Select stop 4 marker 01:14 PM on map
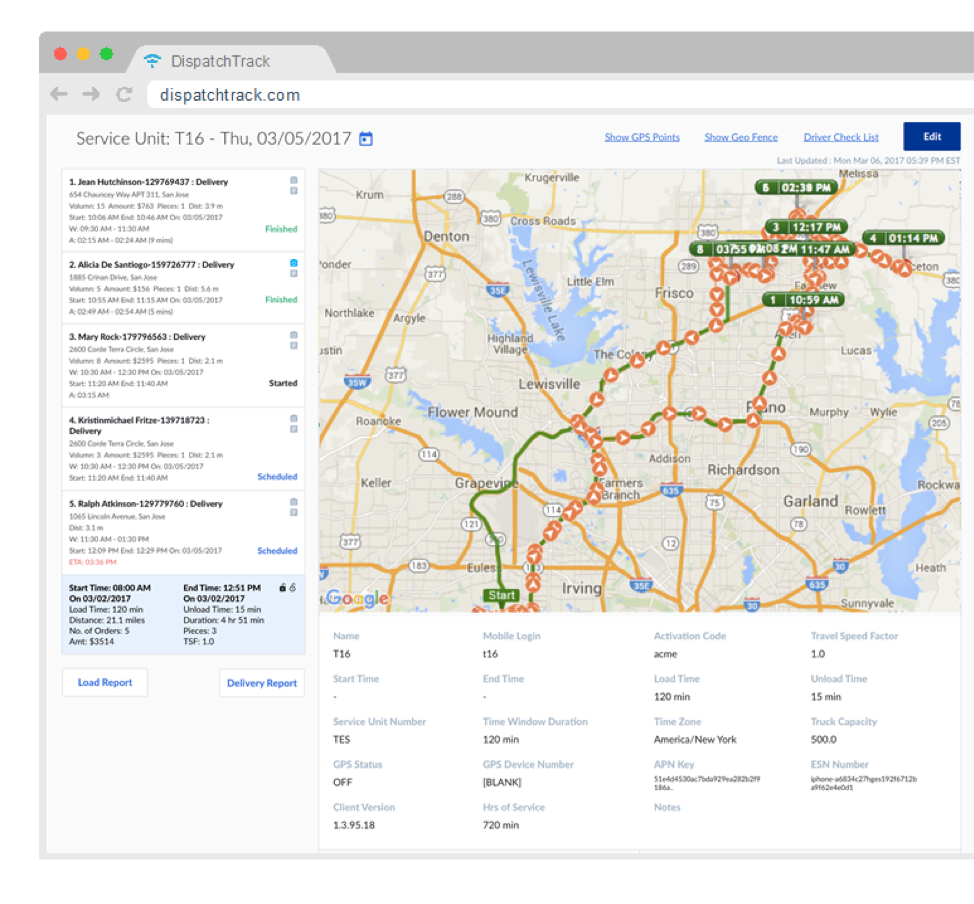Image resolution: width=974 pixels, height=904 pixels. pyautogui.click(x=904, y=238)
